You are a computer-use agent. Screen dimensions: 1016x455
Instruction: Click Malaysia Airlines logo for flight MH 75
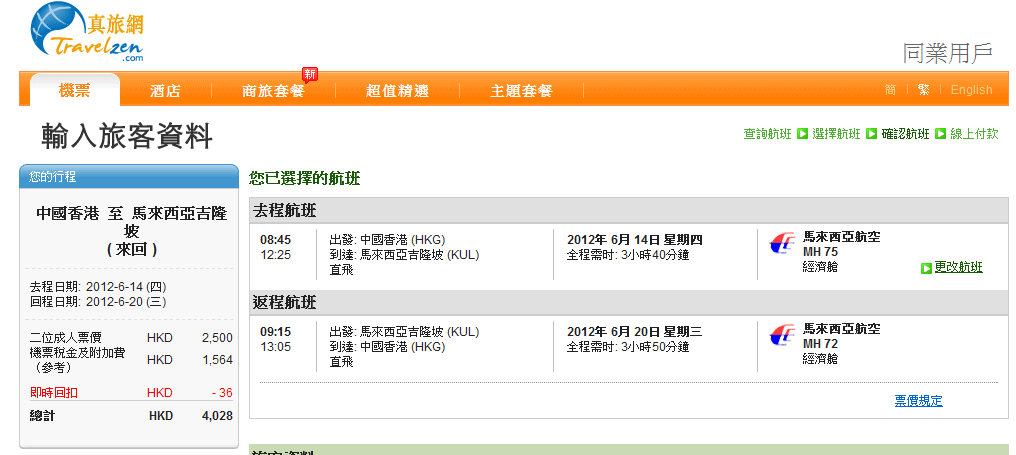tap(782, 243)
